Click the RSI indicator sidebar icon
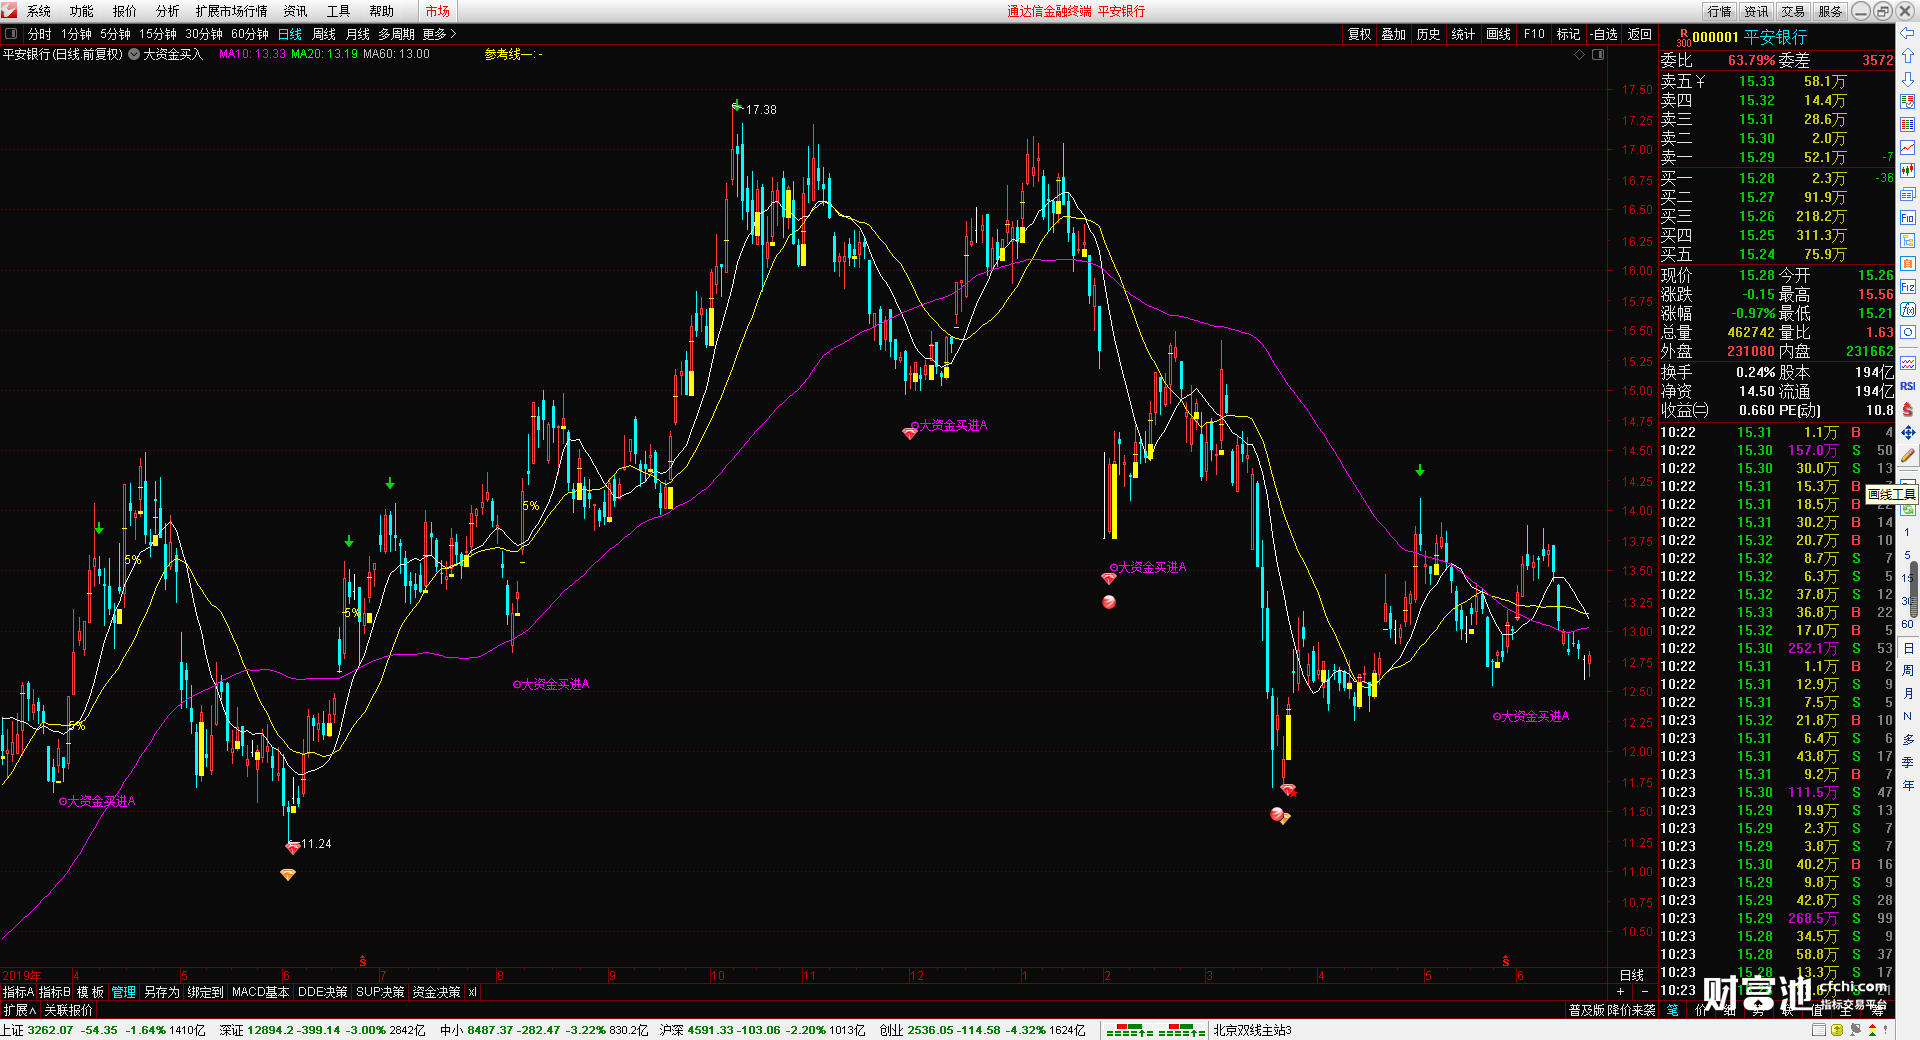1920x1040 pixels. [1907, 386]
